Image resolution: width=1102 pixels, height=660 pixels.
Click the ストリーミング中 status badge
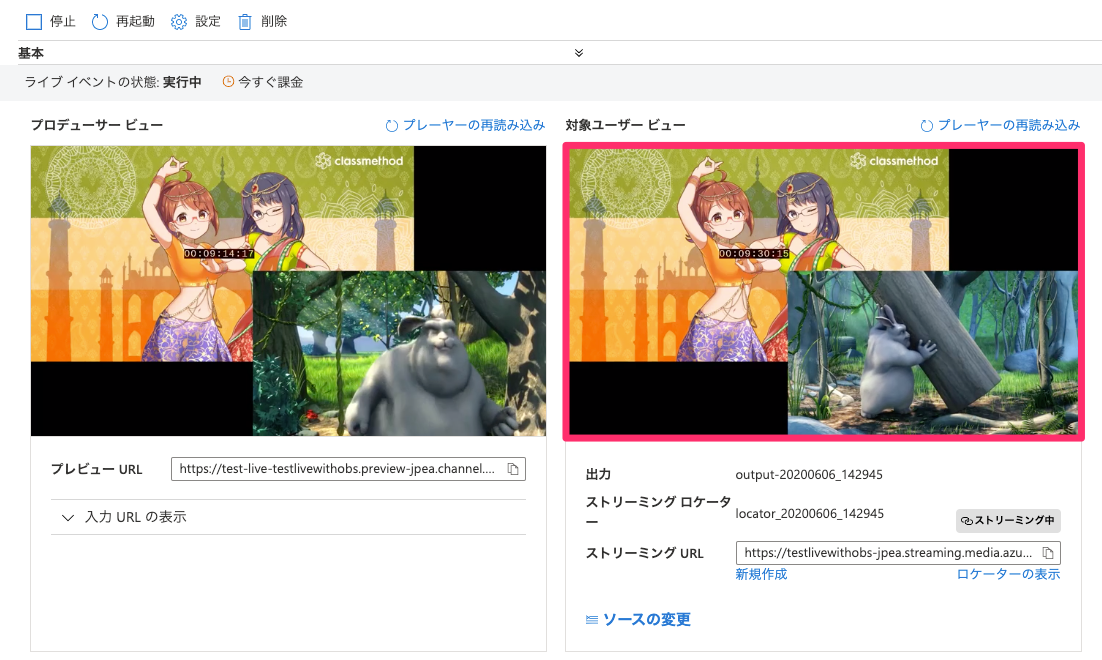pyautogui.click(x=1008, y=520)
